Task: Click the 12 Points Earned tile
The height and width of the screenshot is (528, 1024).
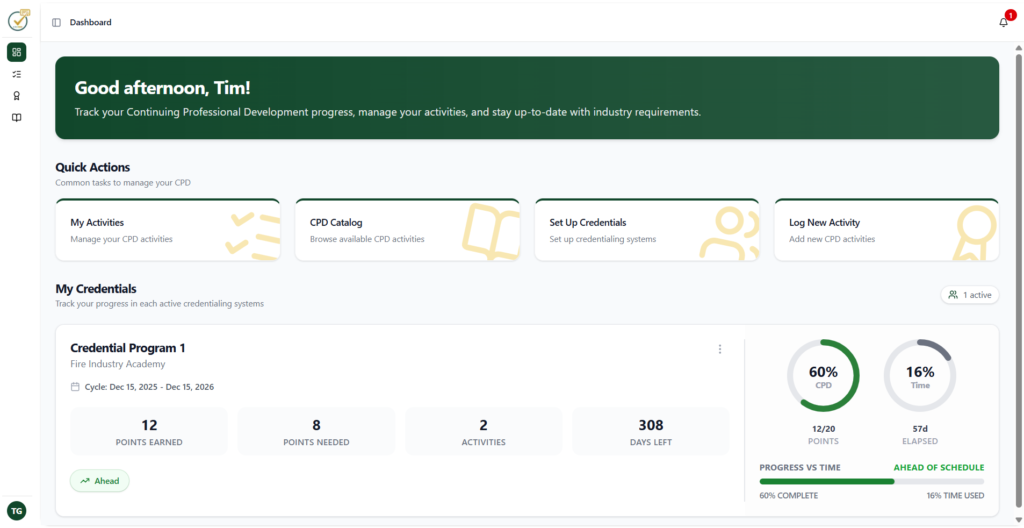Action: [149, 431]
